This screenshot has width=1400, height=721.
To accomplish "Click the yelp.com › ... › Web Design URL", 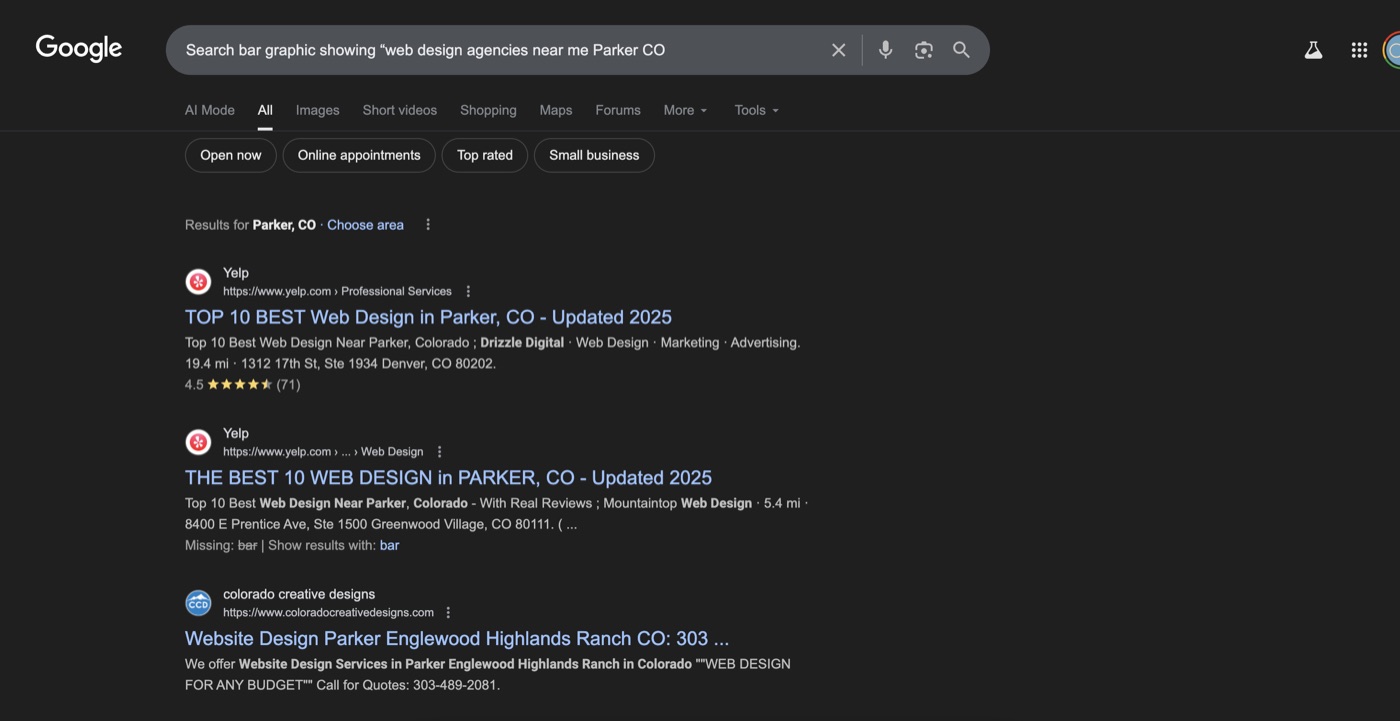I will coord(323,452).
